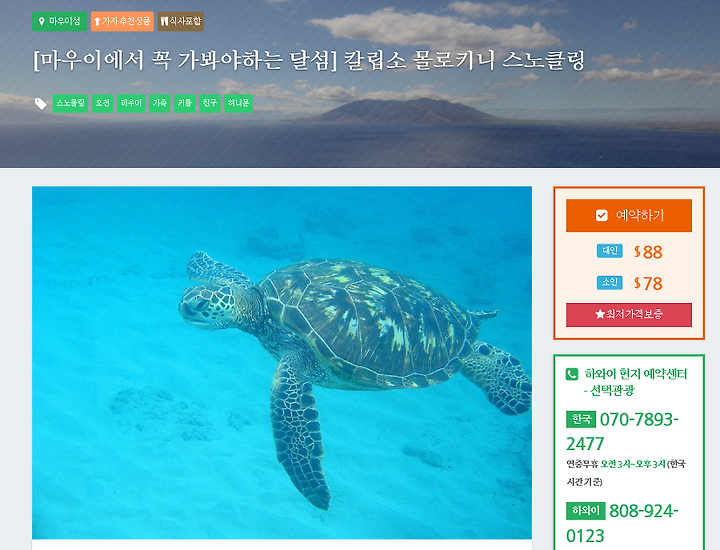This screenshot has height=550, width=720.
Task: Click the green phone icon in reservation center
Action: click(x=572, y=374)
